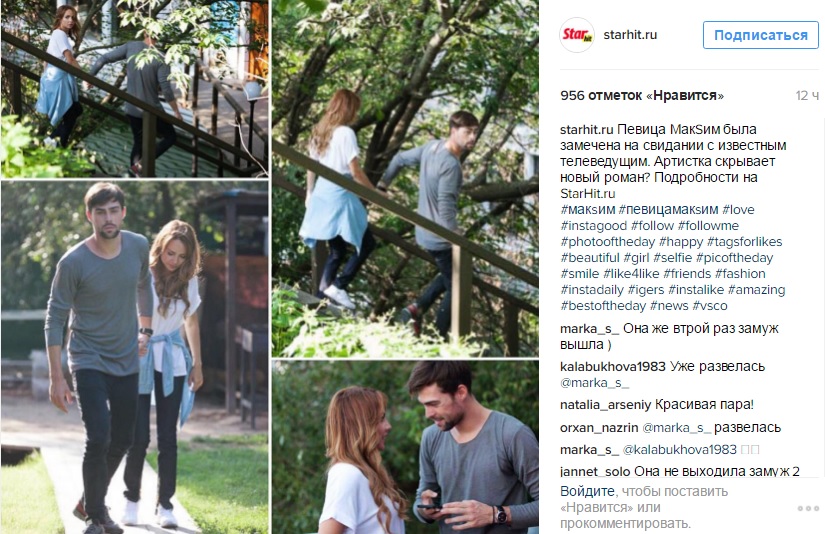
Task: Select bottom-left photo of couple walking
Action: pyautogui.click(x=135, y=358)
